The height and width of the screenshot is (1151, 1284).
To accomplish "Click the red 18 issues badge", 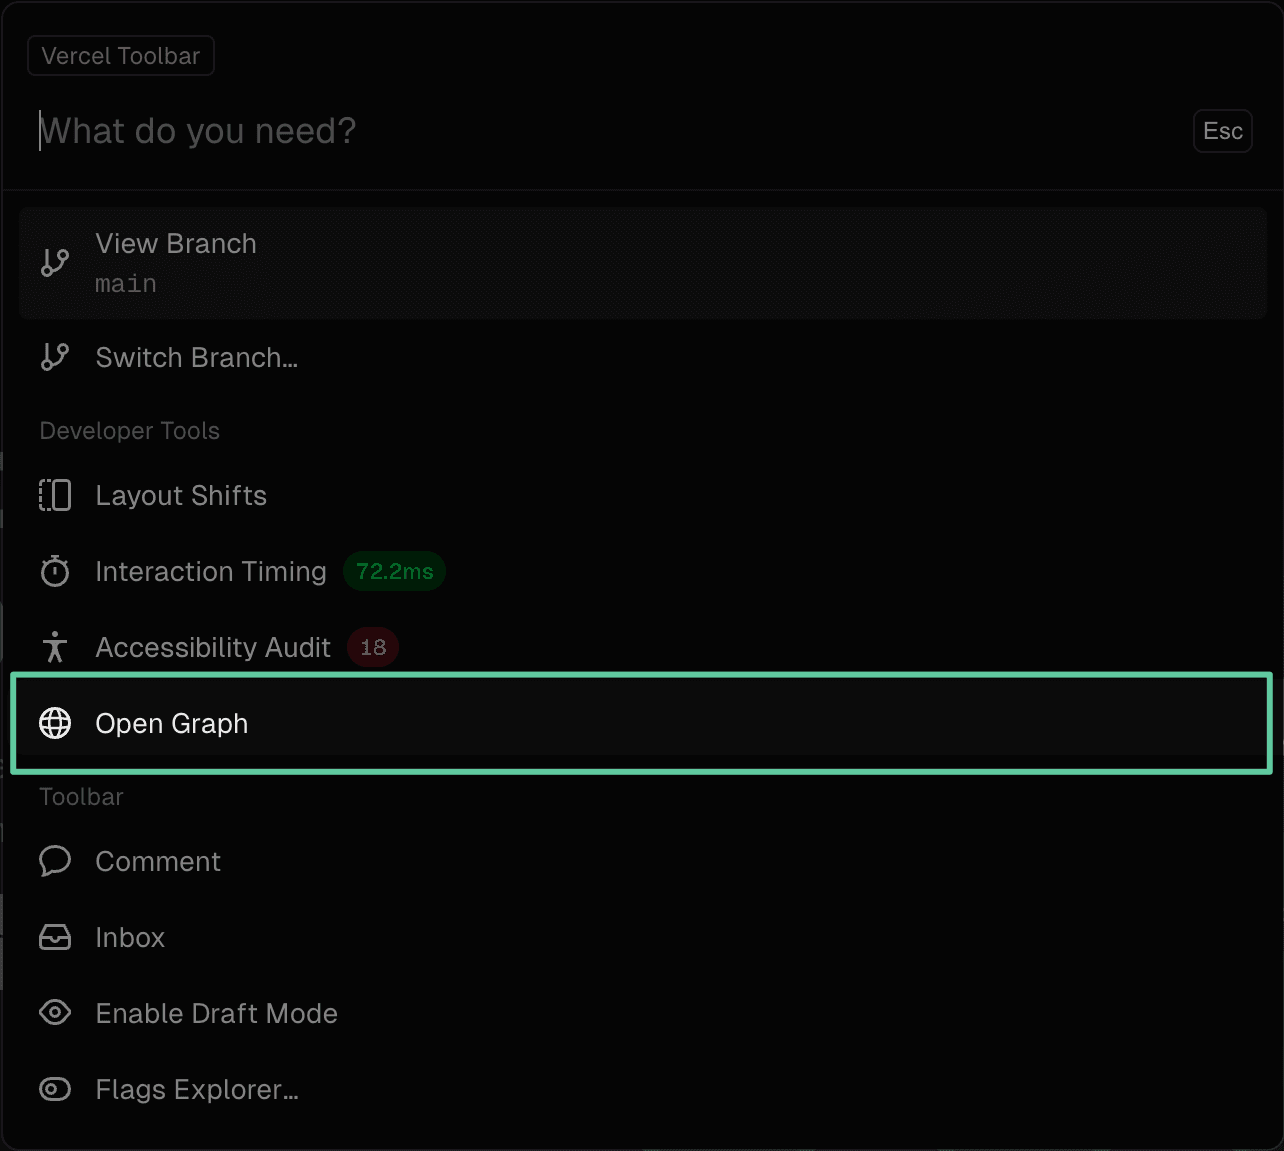I will point(373,647).
